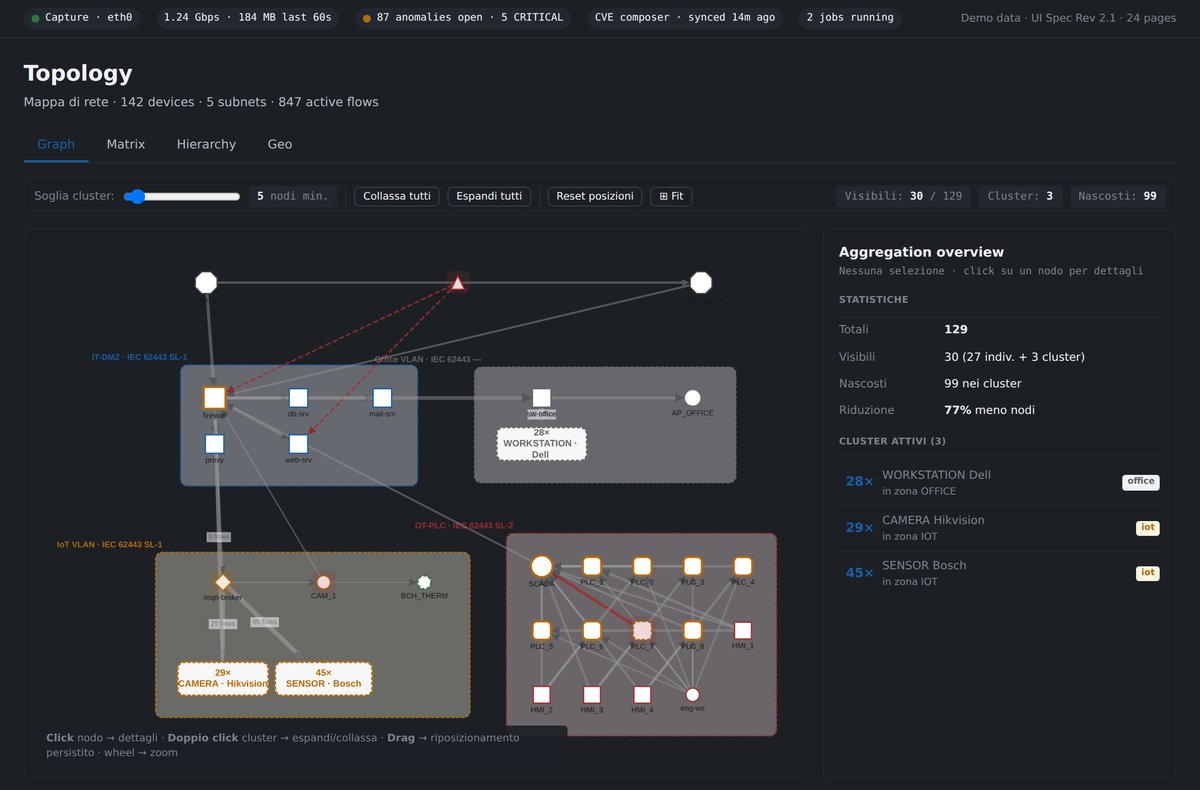Click the 28× WORKSTATION Dell cluster node

pos(541,444)
